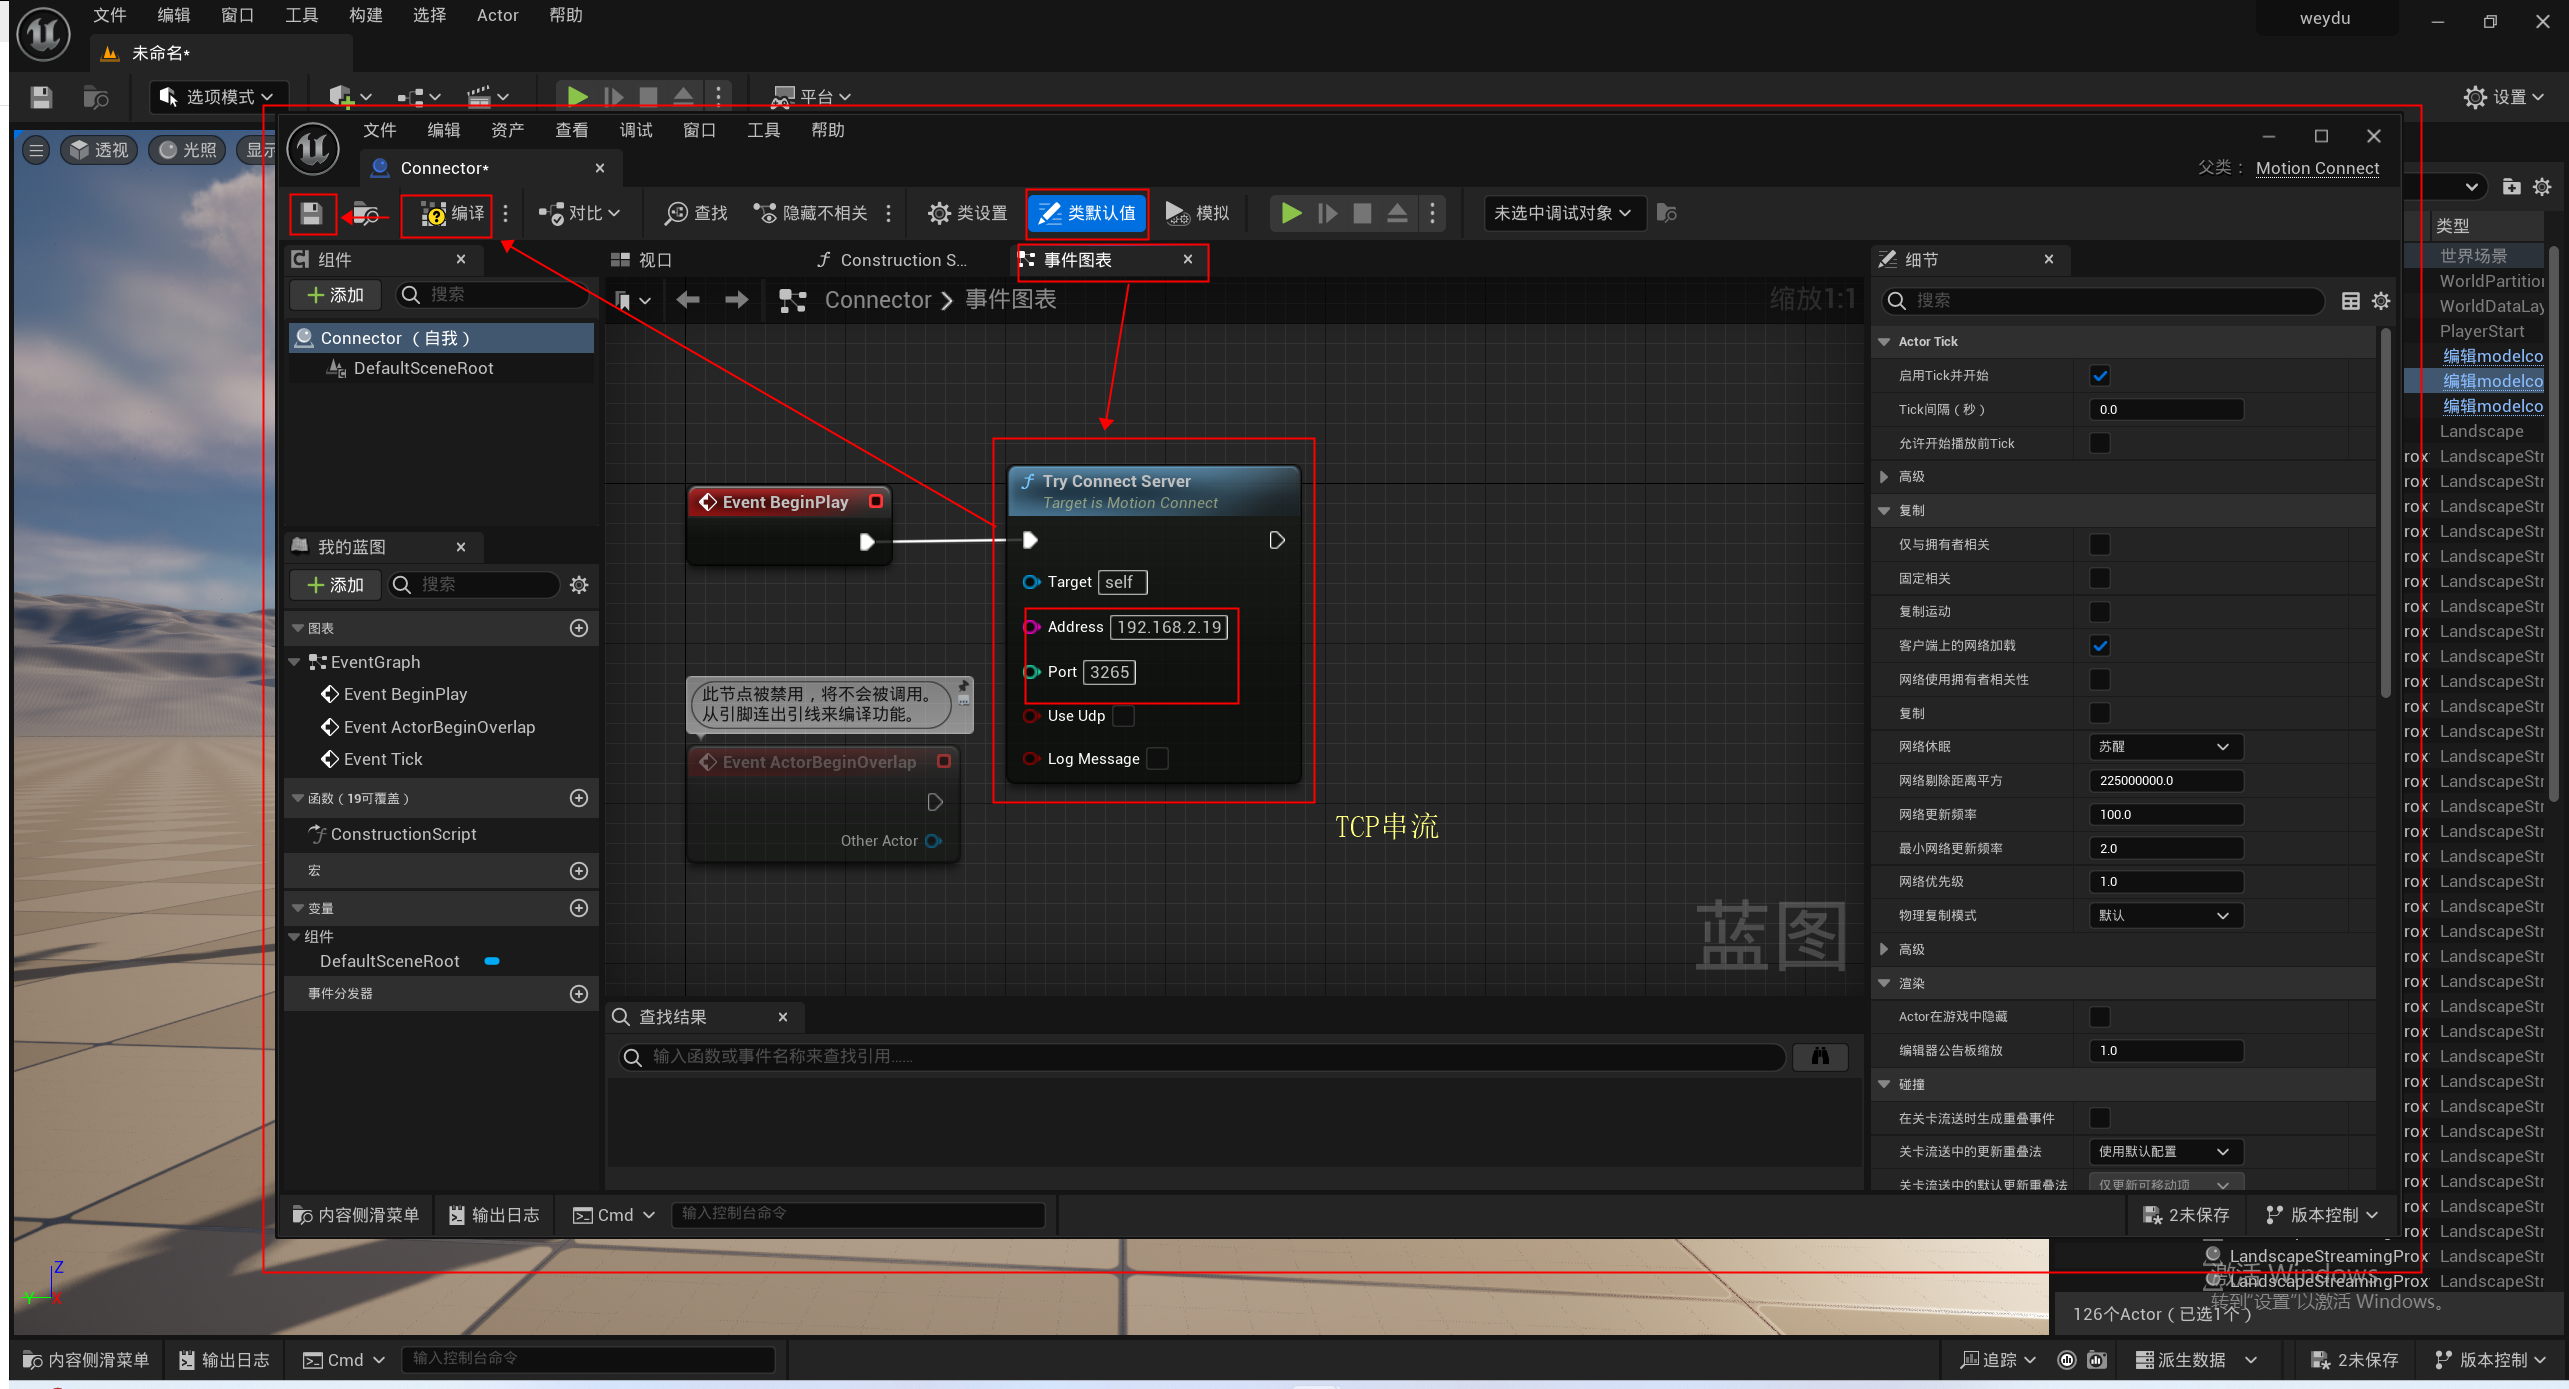Open the Find tool in blueprint toolbar
Screen dimensions: 2569x1389
[x=697, y=213]
